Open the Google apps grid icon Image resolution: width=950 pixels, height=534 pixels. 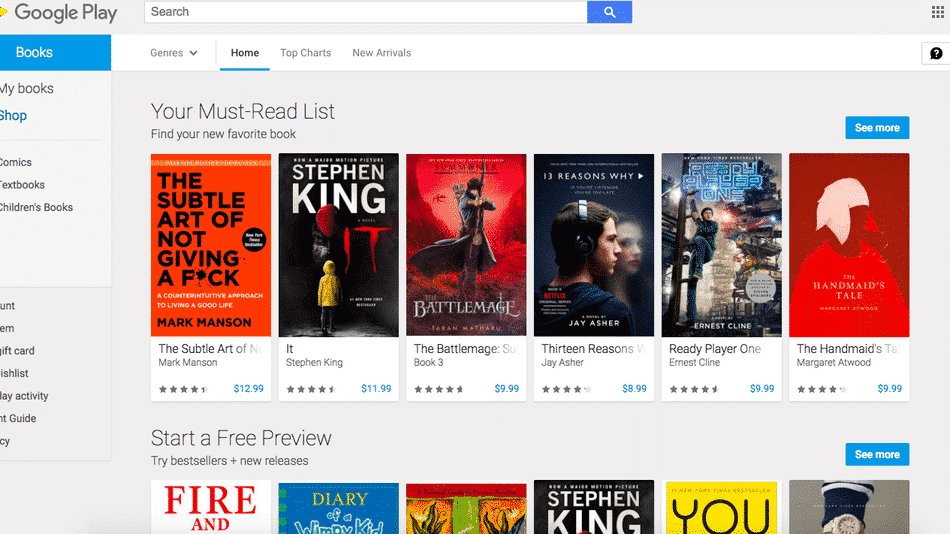click(x=937, y=12)
